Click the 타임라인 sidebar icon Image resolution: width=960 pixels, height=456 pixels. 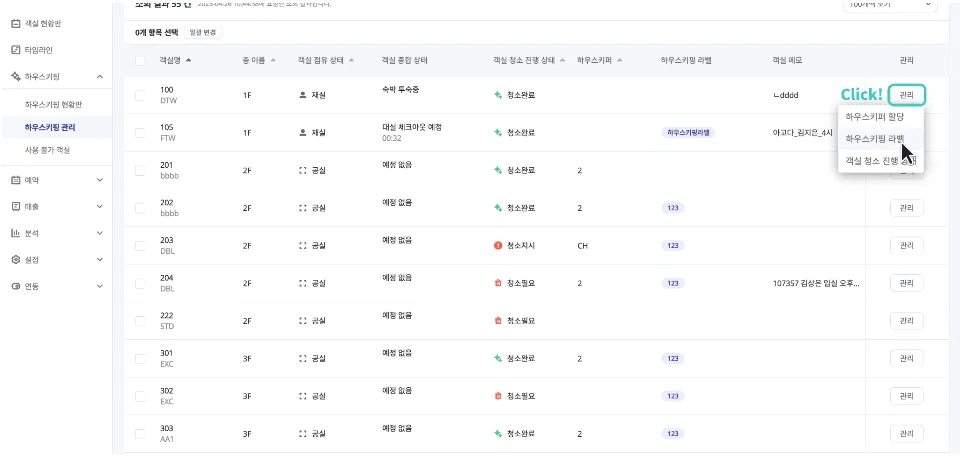(16, 49)
